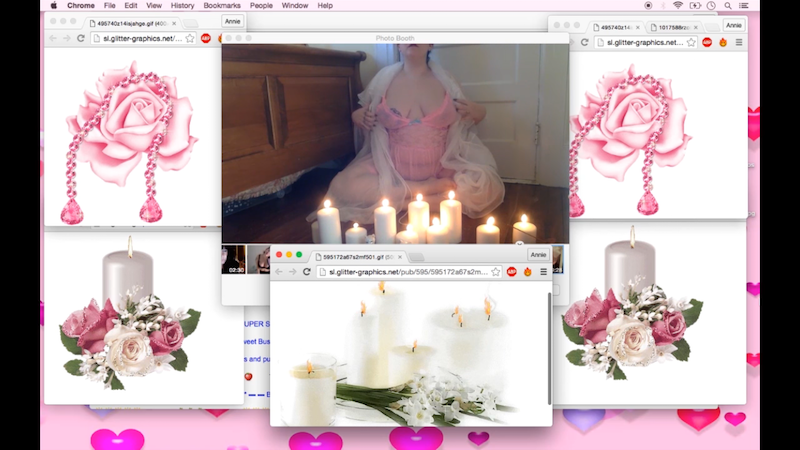Open the Annie profile switcher in the front window
The width and height of the screenshot is (800, 450).
[x=539, y=255]
